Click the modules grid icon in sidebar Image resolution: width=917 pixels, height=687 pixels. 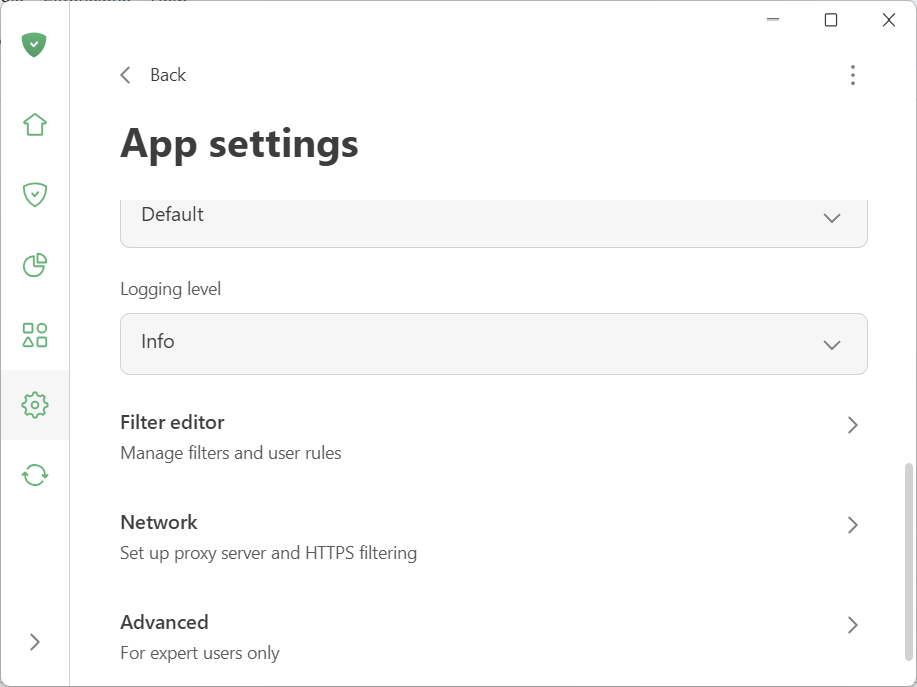pos(34,335)
